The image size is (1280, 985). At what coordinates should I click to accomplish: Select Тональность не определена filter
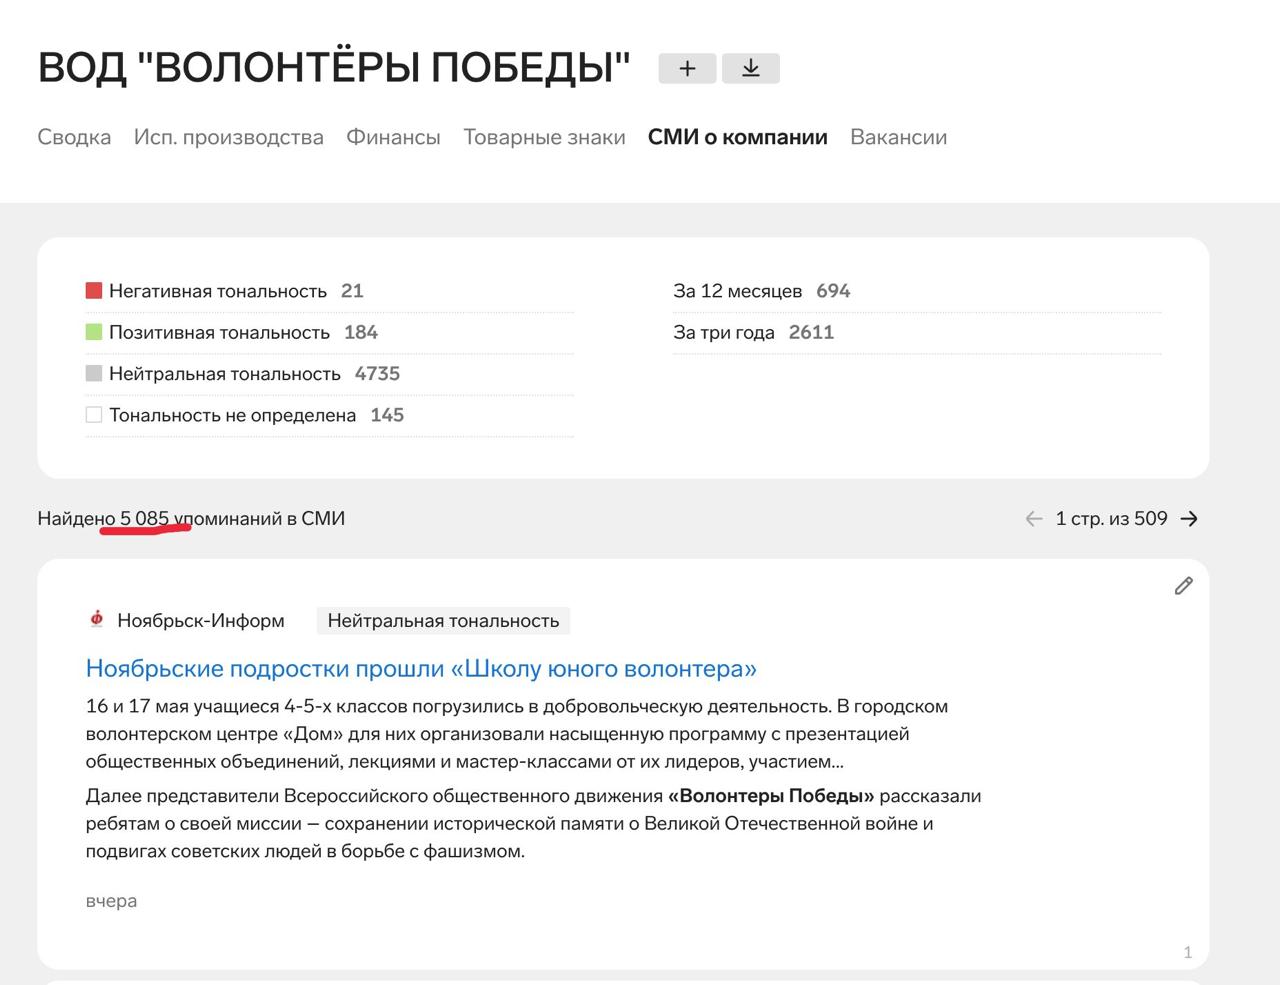point(232,415)
